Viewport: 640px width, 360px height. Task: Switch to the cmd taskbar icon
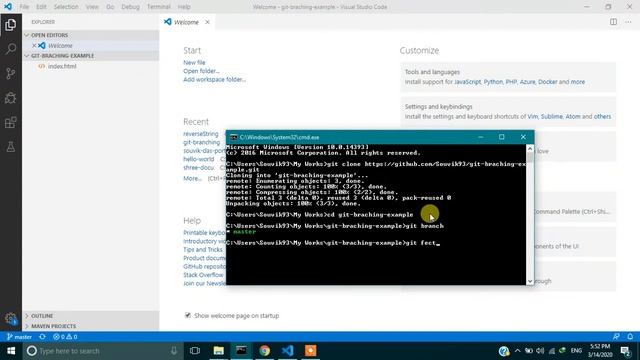click(241, 351)
